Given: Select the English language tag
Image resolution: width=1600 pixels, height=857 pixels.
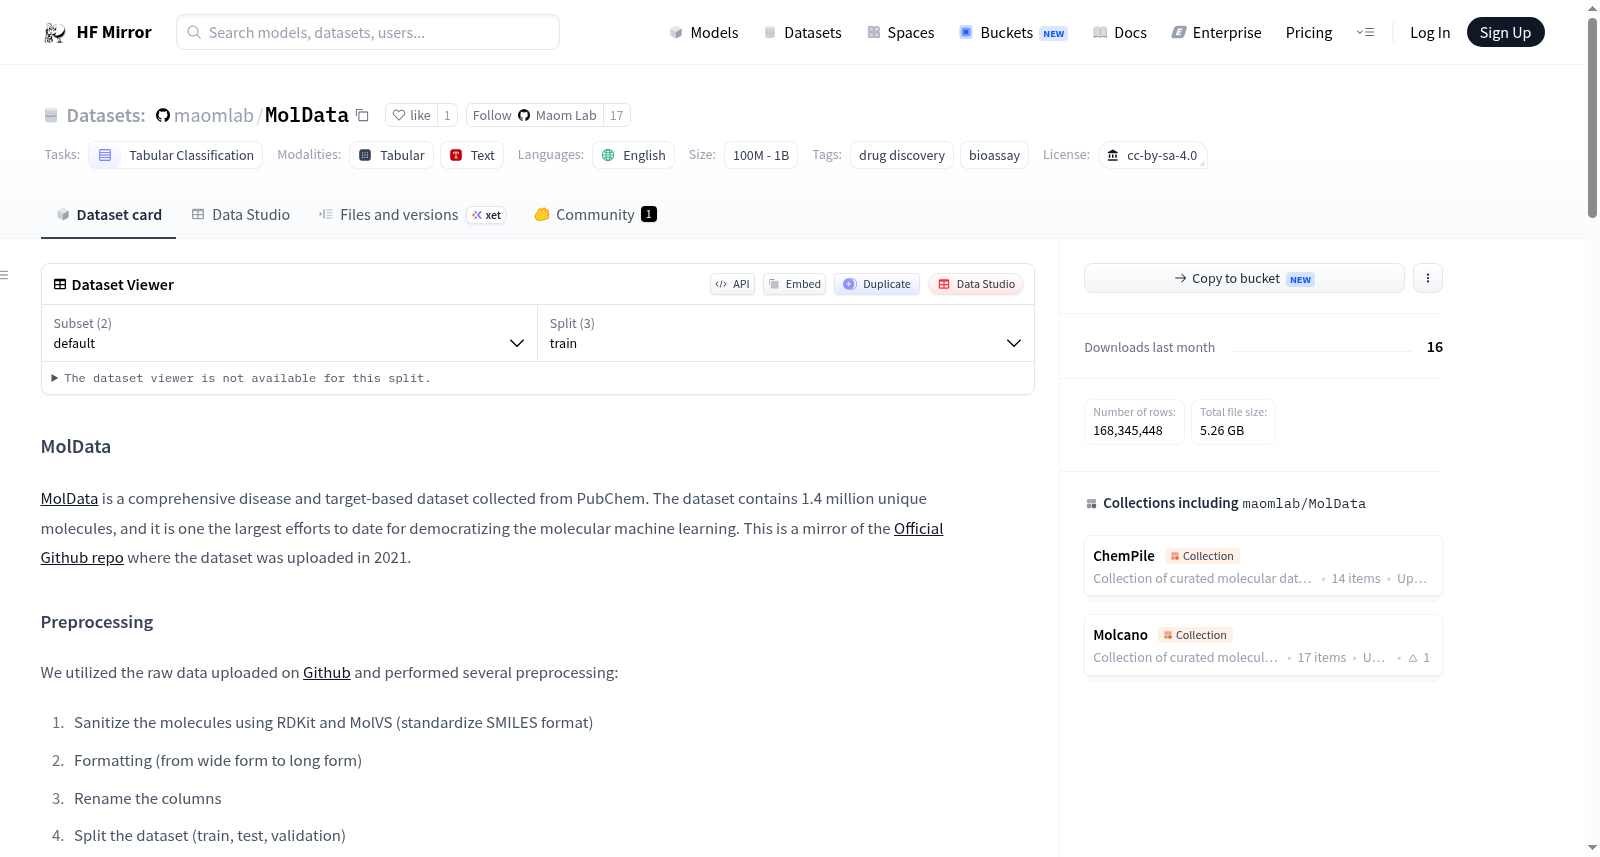Looking at the screenshot, I should pos(633,155).
